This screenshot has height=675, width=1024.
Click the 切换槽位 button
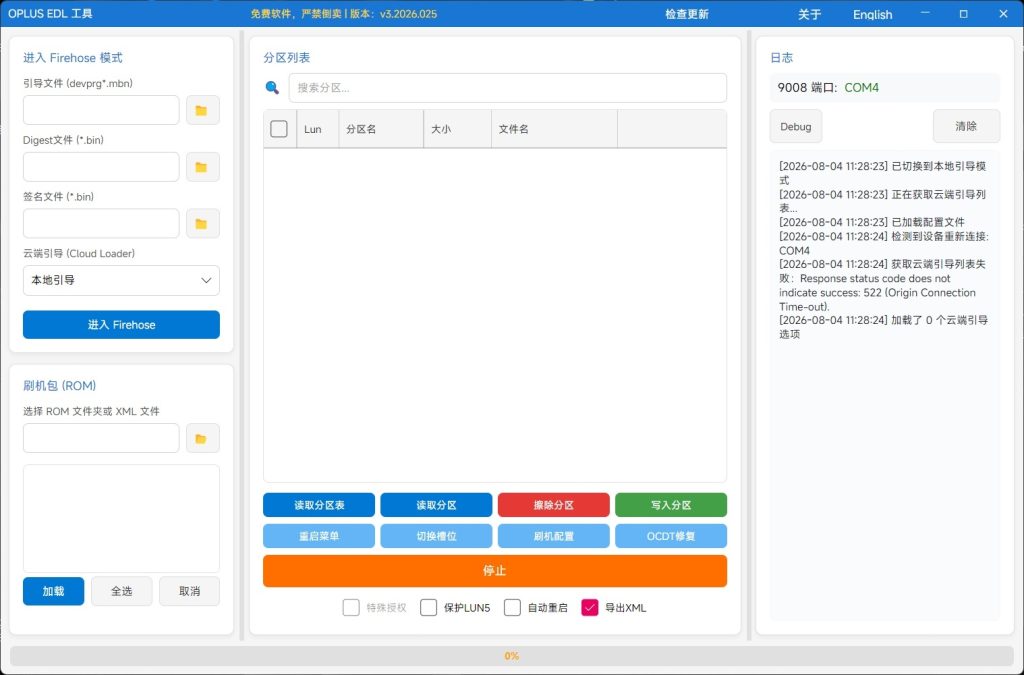[436, 536]
